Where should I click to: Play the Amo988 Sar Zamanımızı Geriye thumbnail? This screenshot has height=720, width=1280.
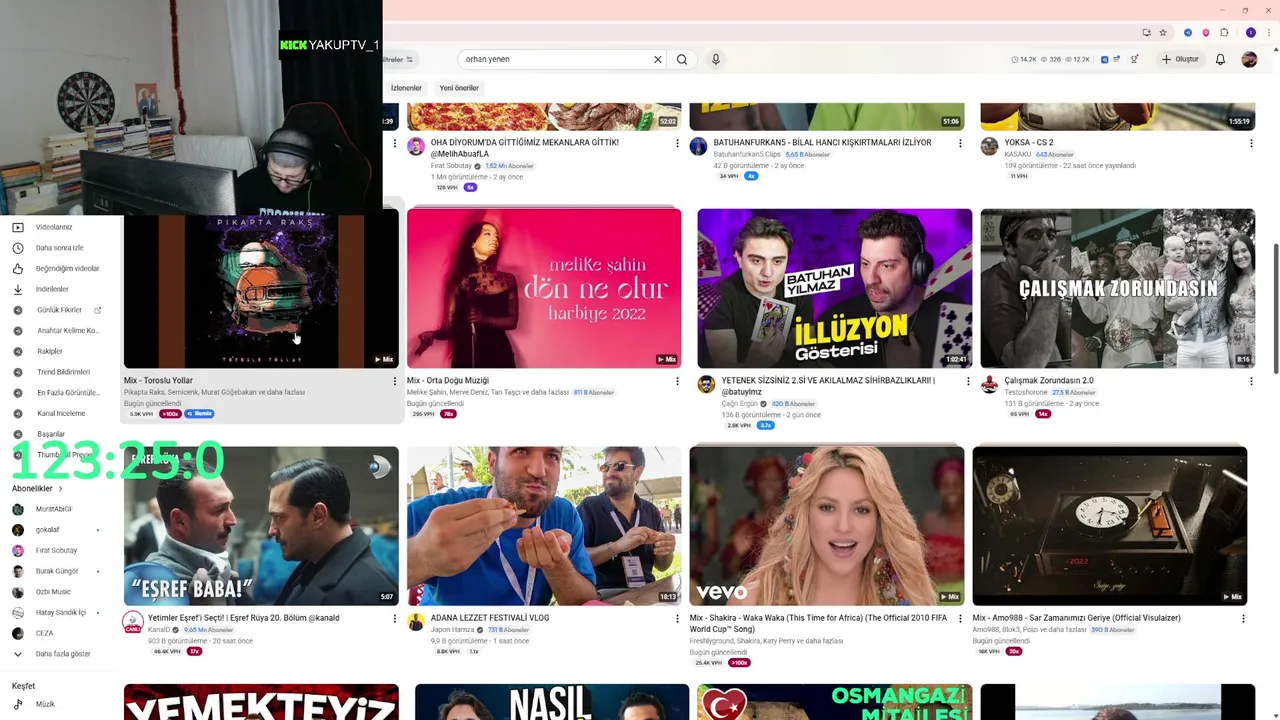click(x=1110, y=525)
